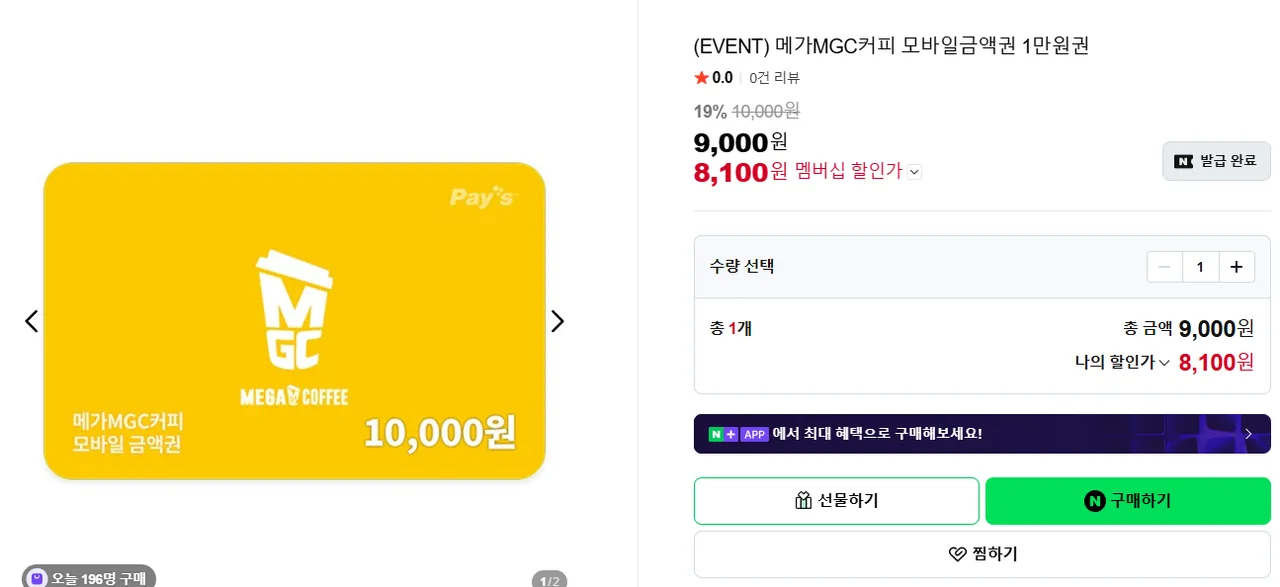Toggle the 찜하기 heart wishlist button

point(982,554)
